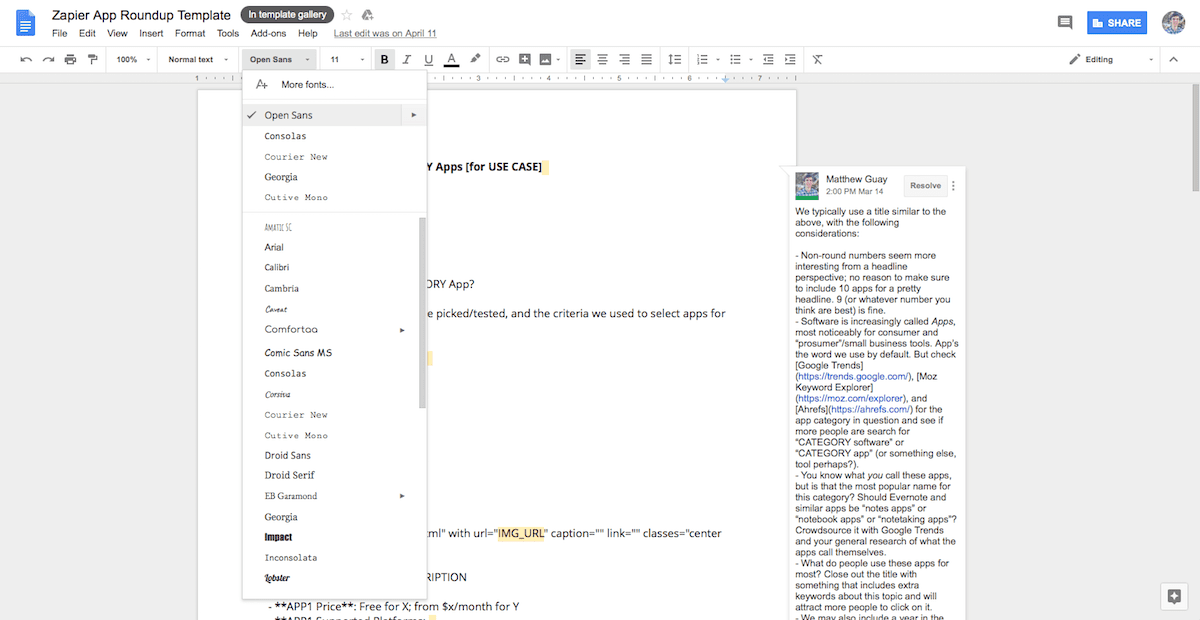This screenshot has width=1200, height=620.
Task: Open comment history speech bubble icon
Action: tap(1065, 22)
